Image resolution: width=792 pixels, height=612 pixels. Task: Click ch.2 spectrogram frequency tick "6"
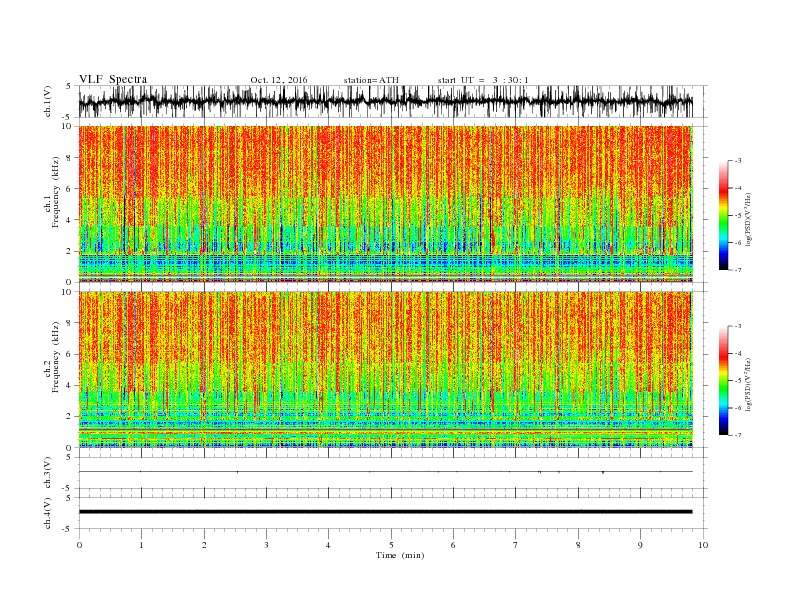coord(69,354)
